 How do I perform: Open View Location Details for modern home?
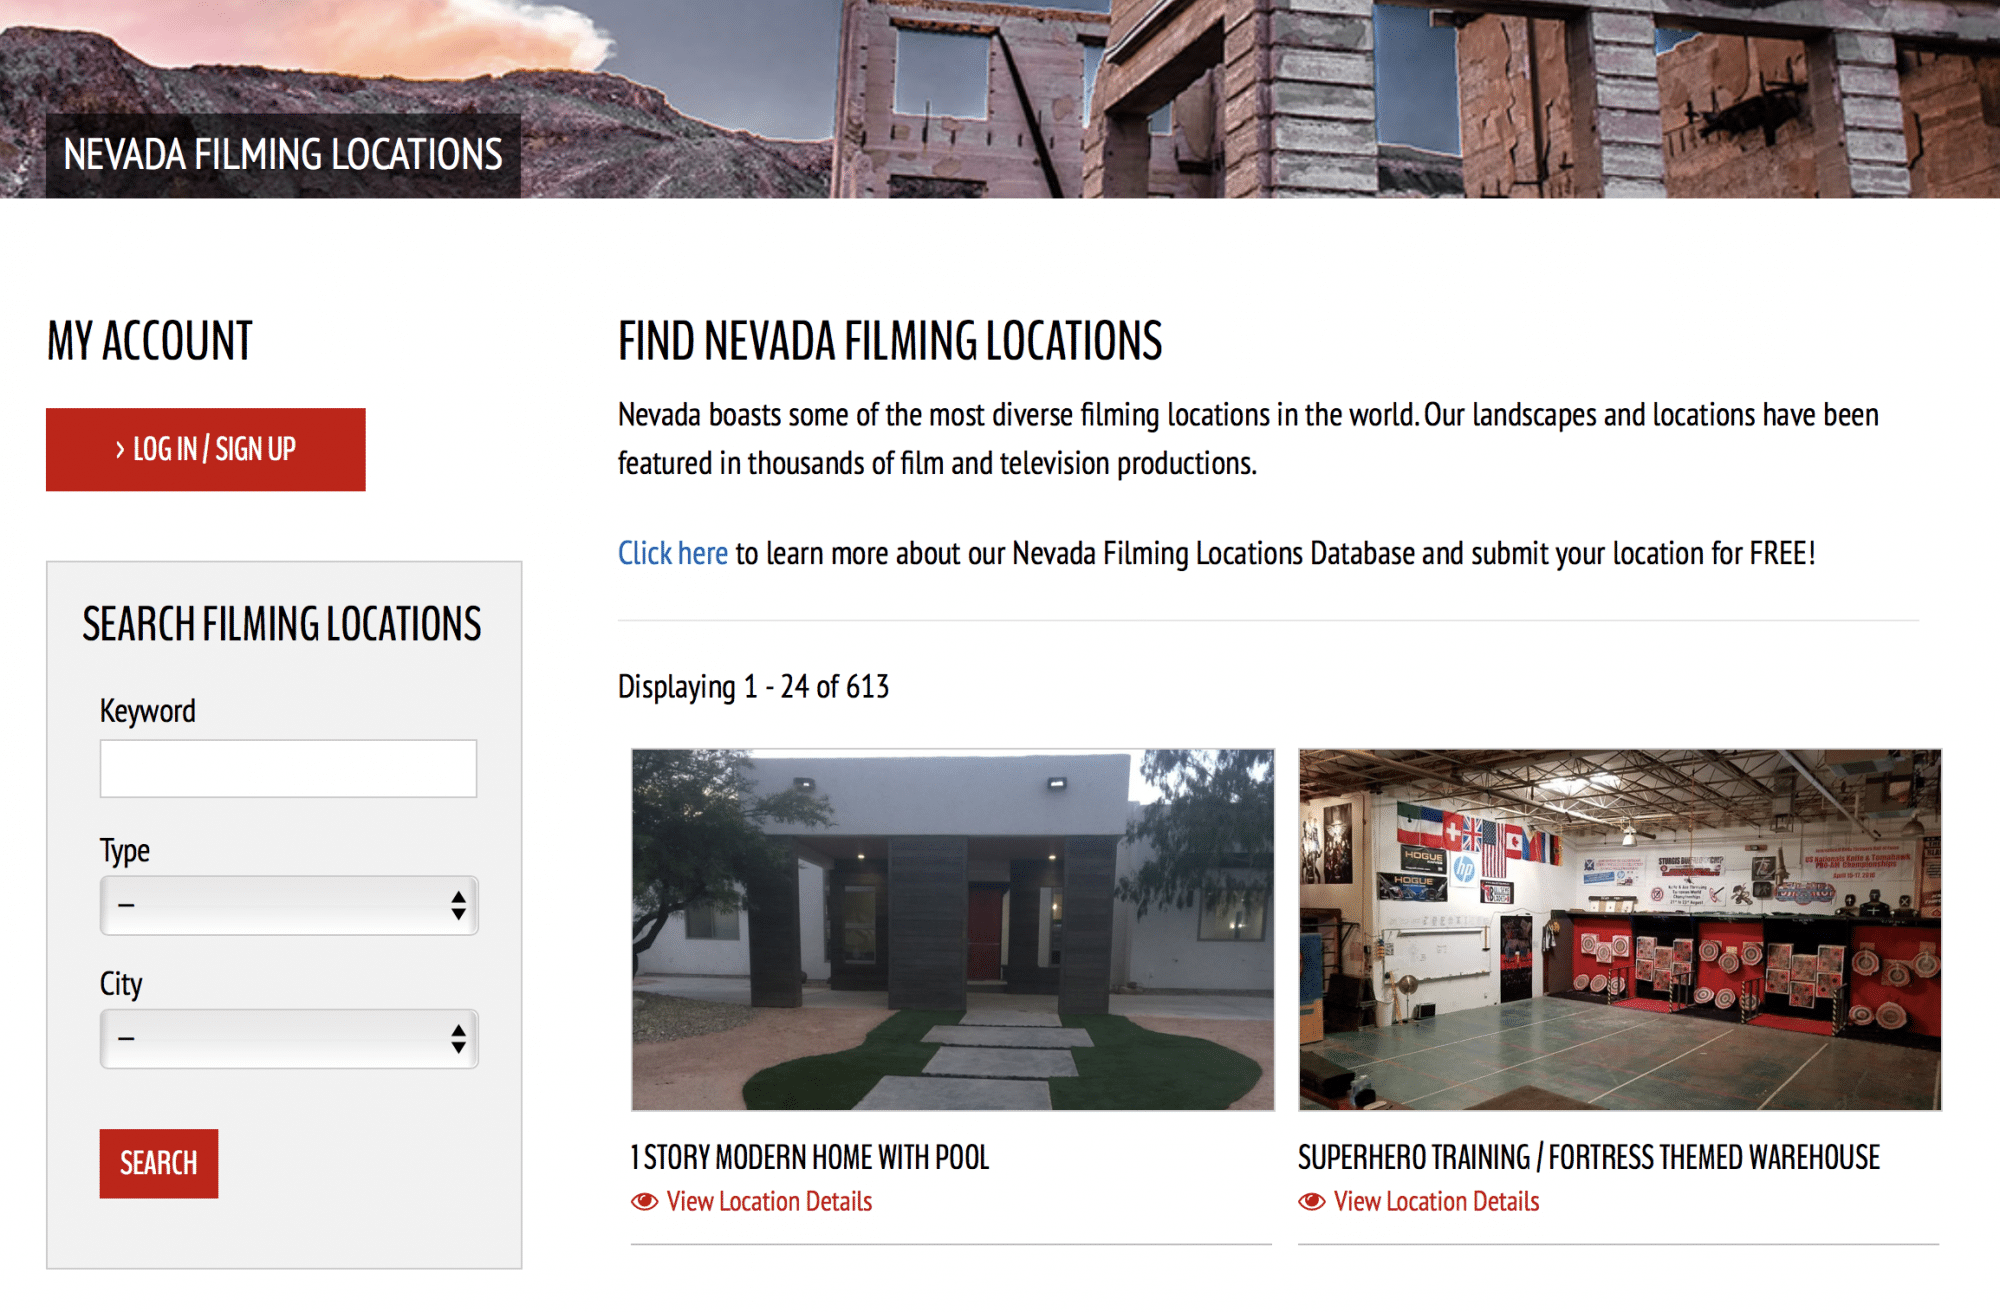click(x=769, y=1201)
